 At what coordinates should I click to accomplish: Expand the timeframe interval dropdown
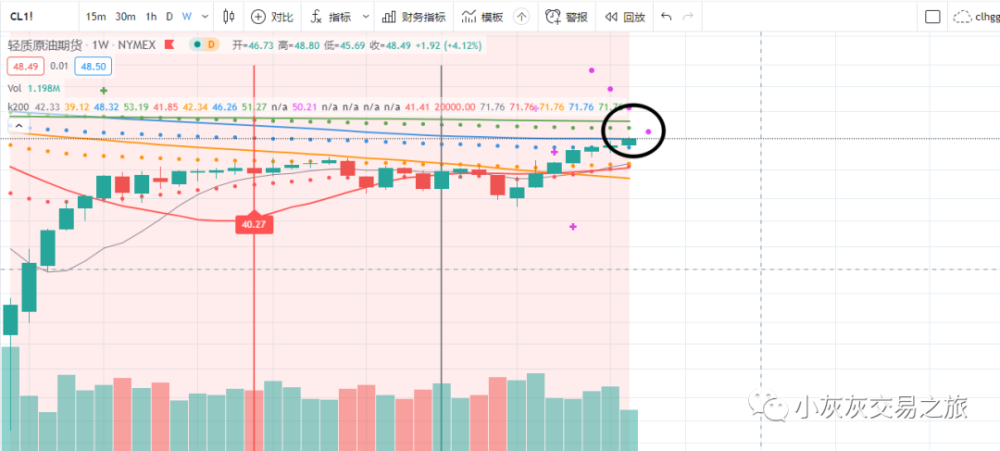[204, 17]
